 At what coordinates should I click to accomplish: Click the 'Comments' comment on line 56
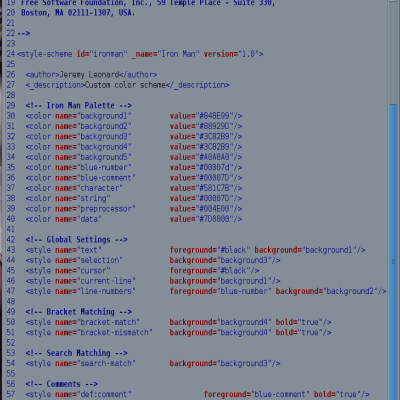click(62, 384)
